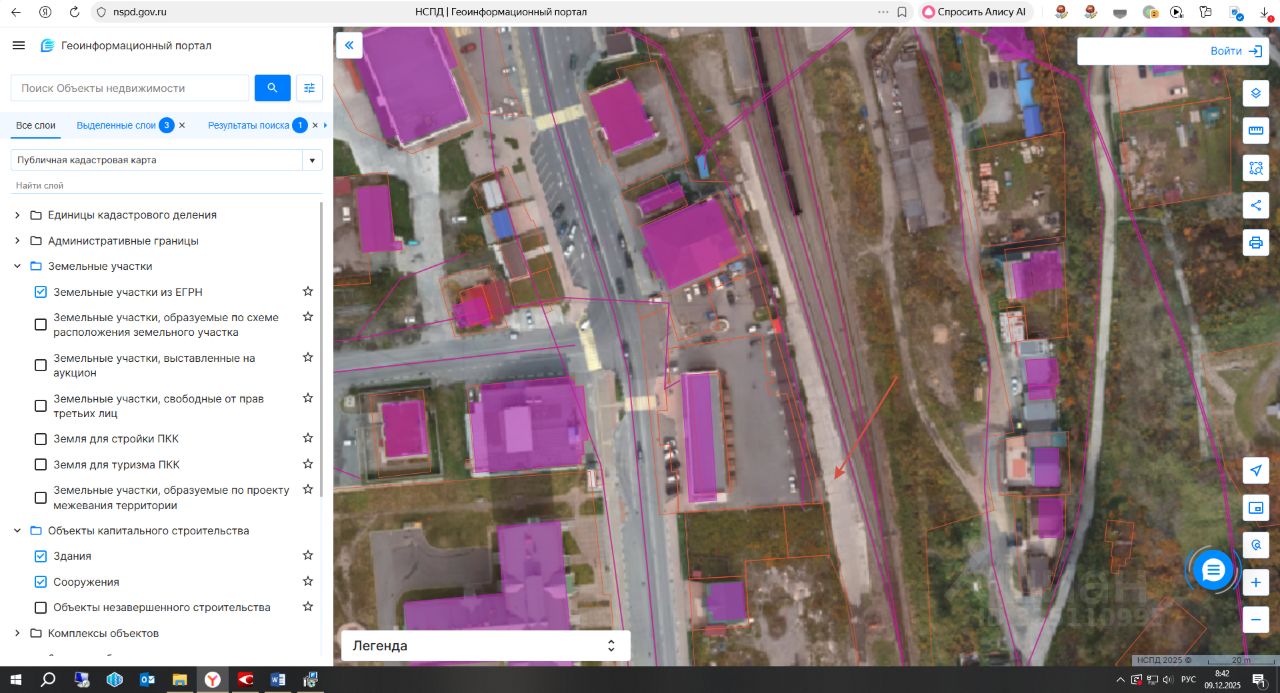Collapse the sidebar with double-arrow icon
Viewport: 1280px width, 693px height.
point(349,46)
